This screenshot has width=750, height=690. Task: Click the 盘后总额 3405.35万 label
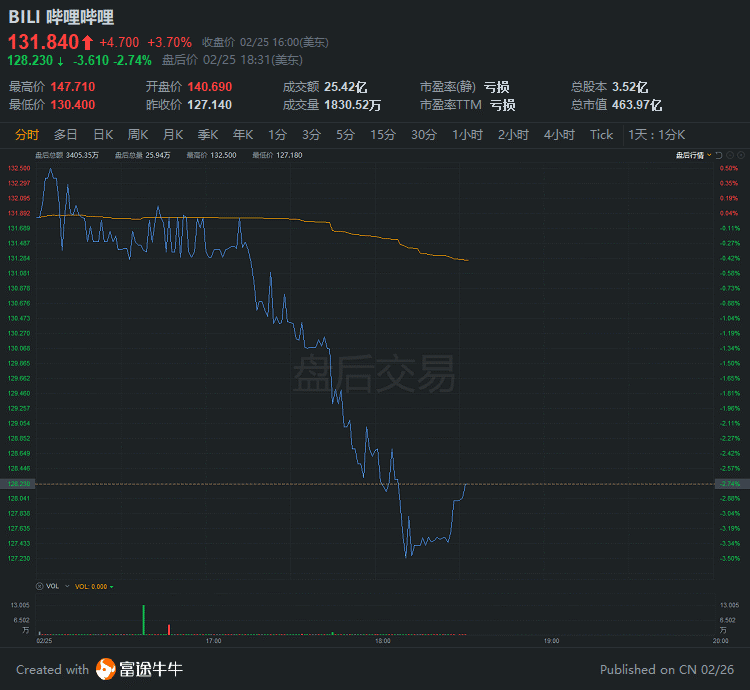point(67,155)
